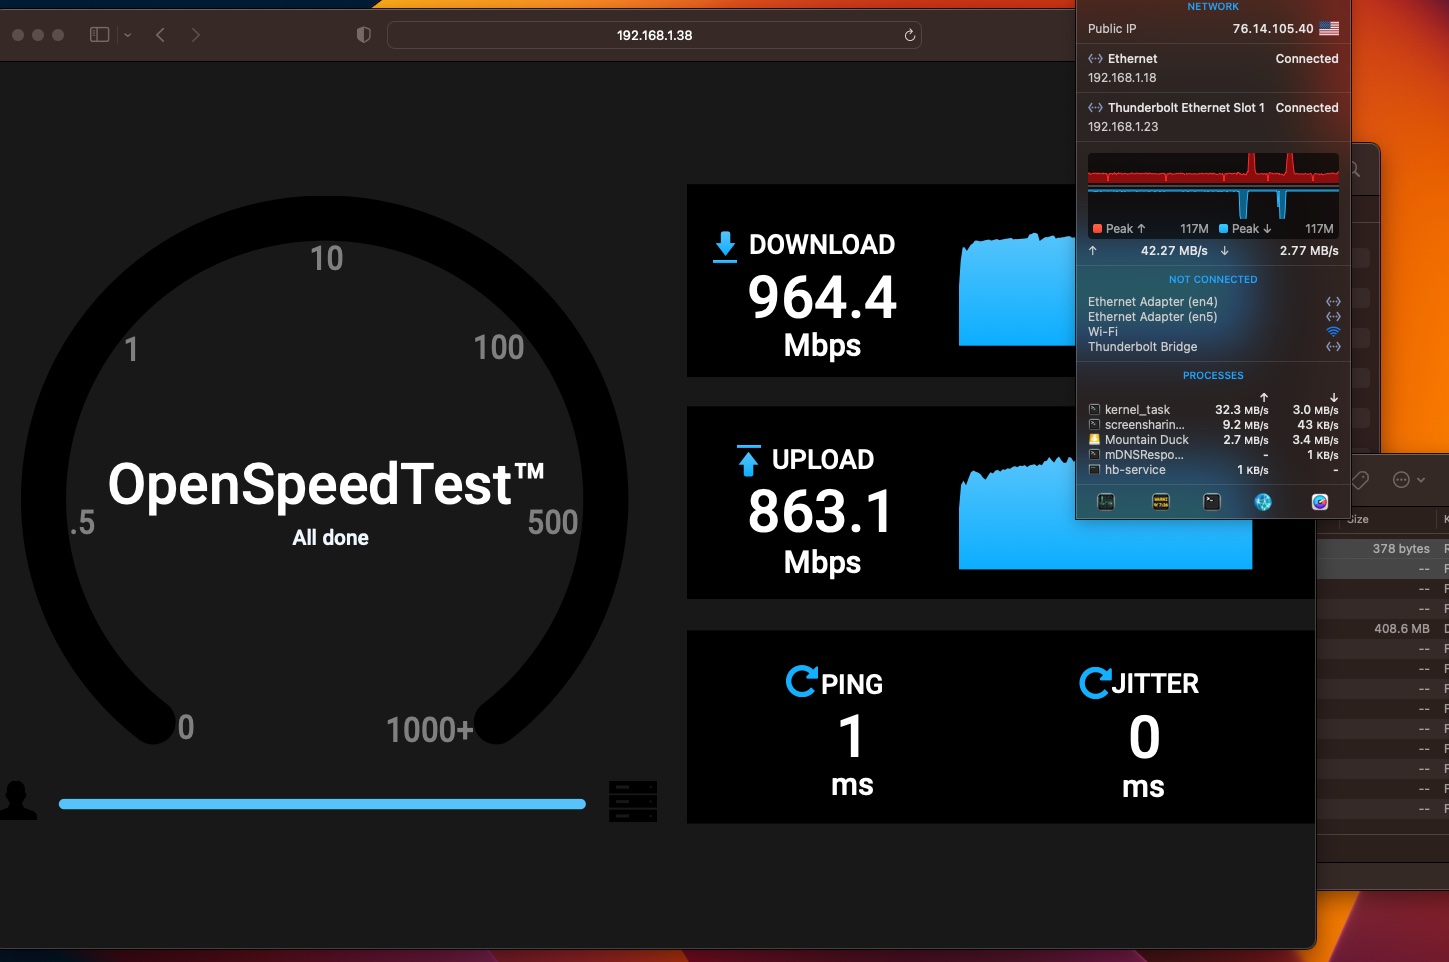The width and height of the screenshot is (1449, 962).
Task: Click the user silhouette icon
Action: (x=17, y=801)
